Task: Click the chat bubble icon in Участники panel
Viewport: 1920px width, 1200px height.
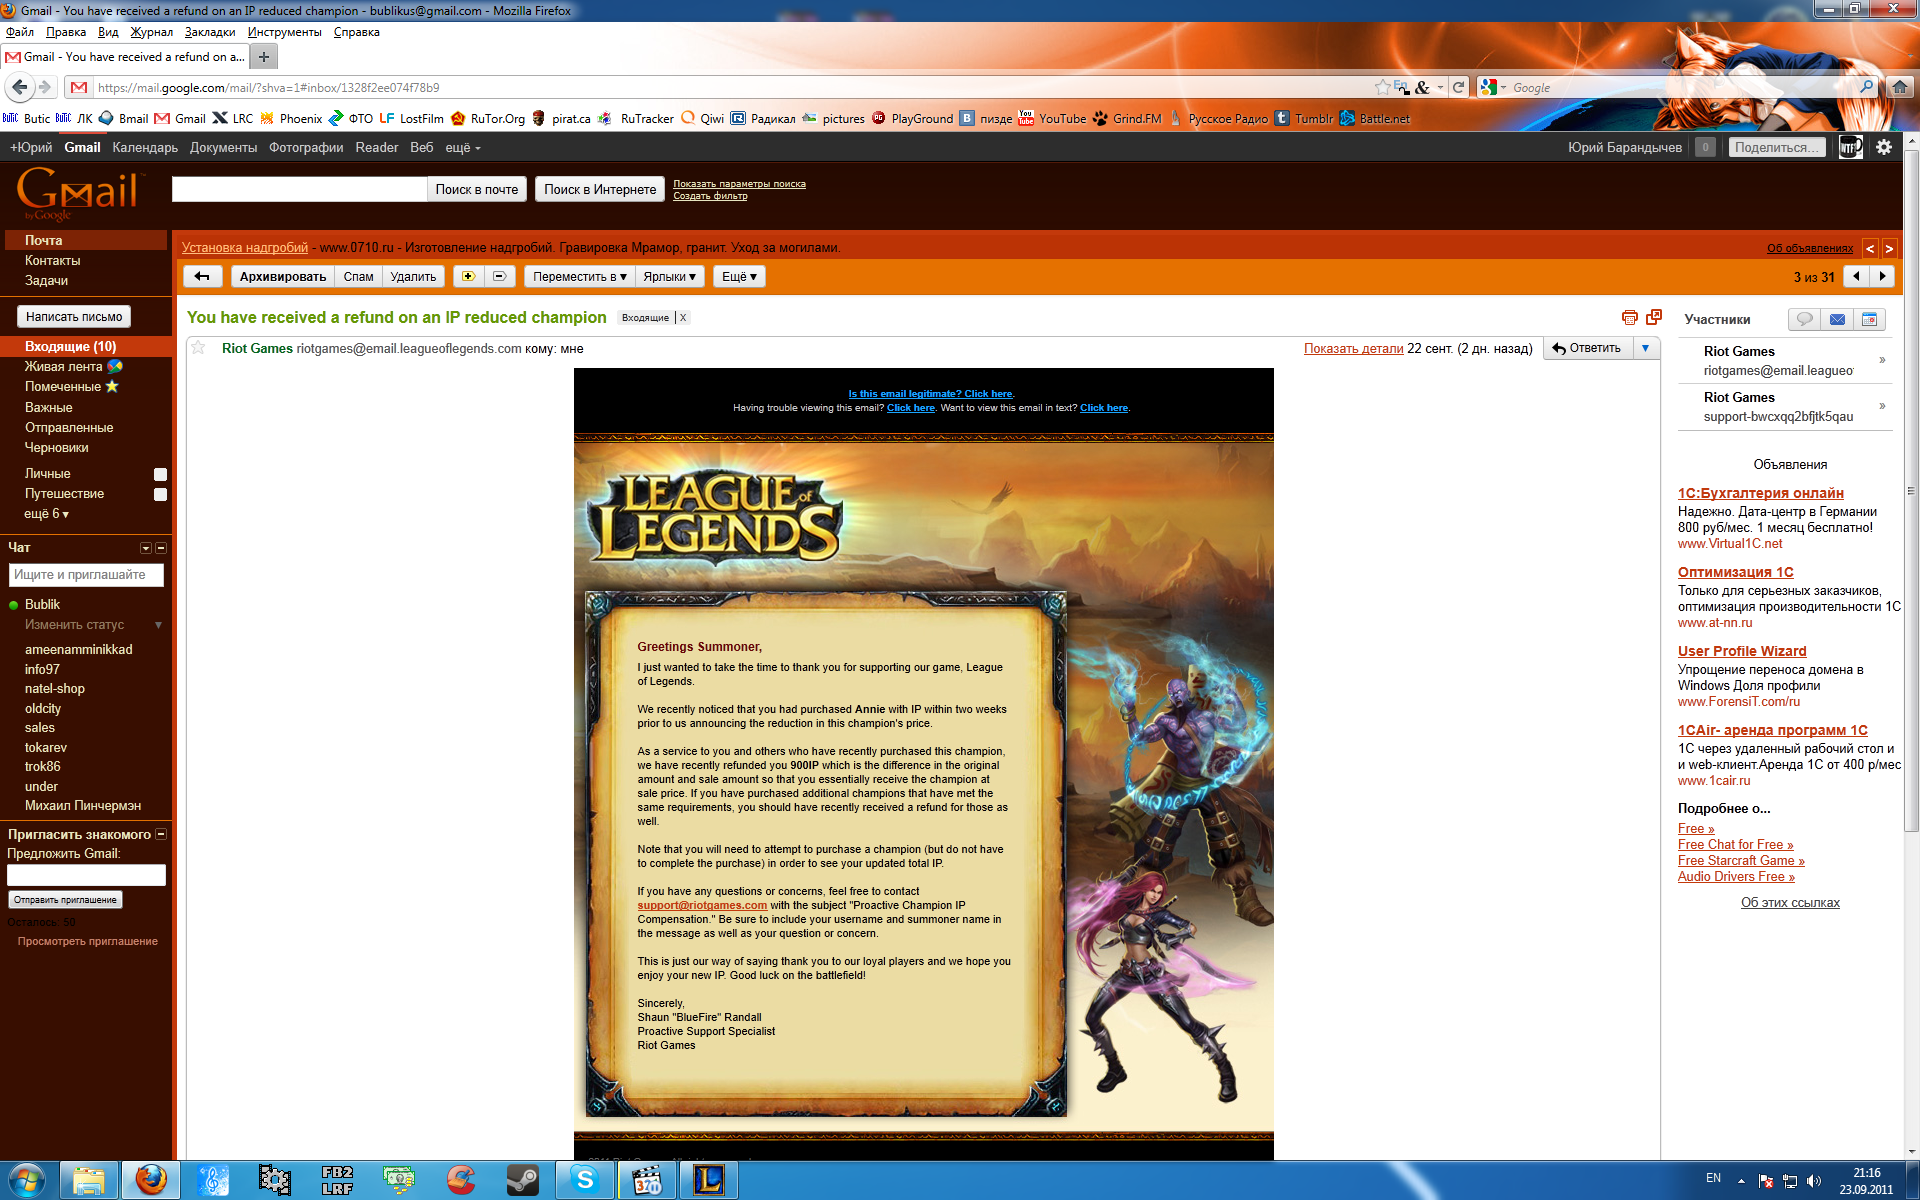Action: (x=1804, y=319)
